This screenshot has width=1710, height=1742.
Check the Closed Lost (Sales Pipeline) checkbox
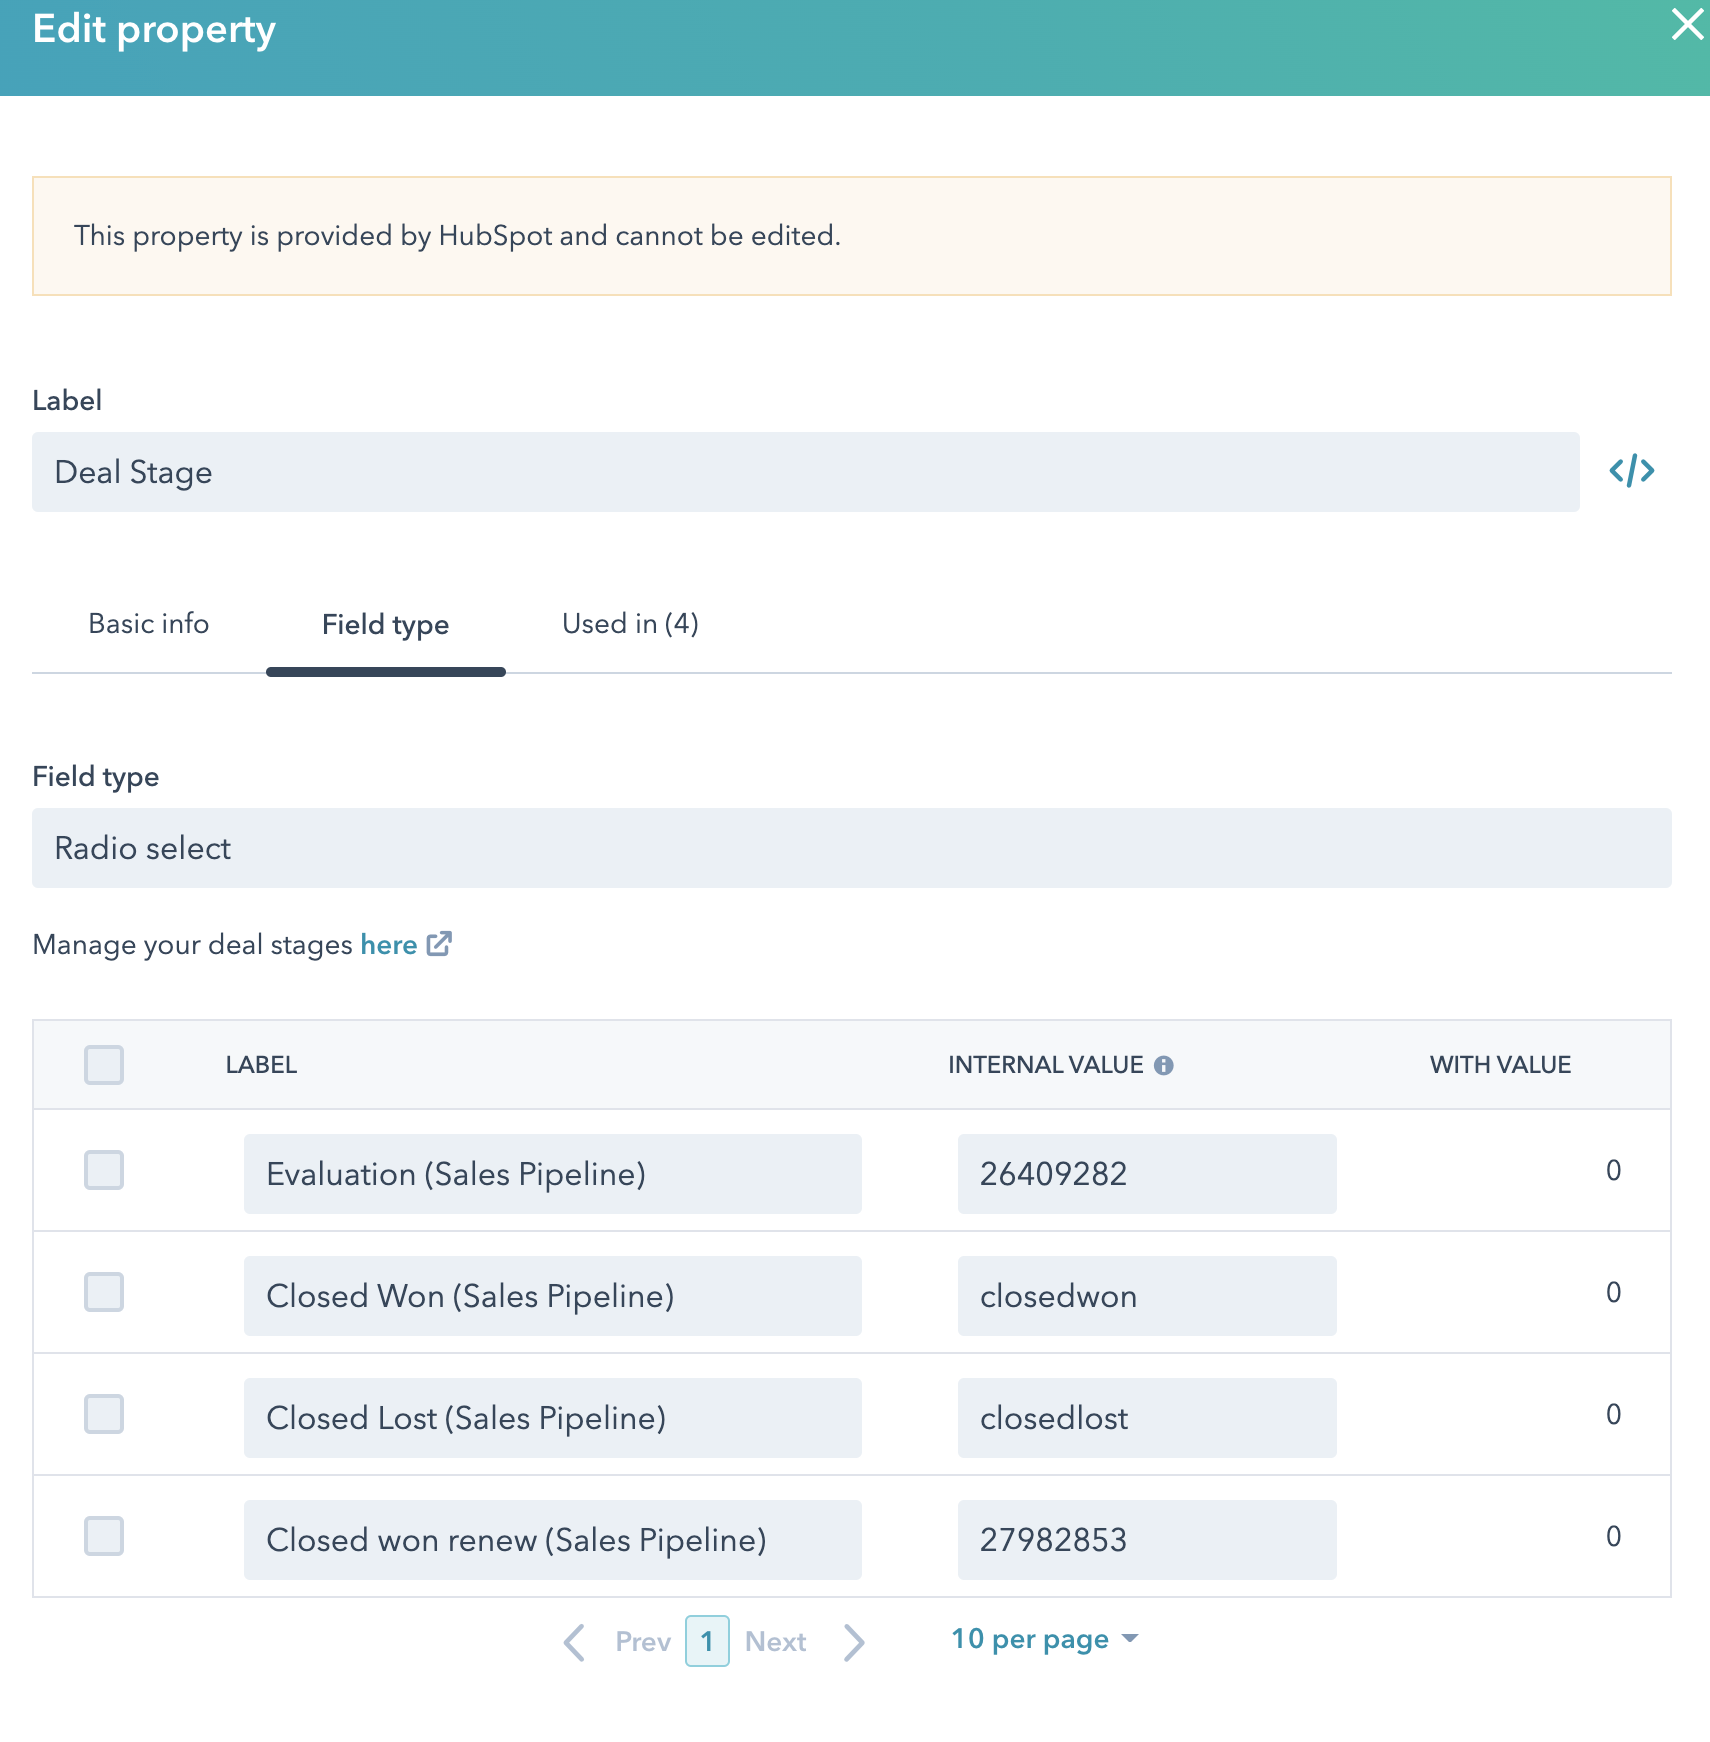103,1414
